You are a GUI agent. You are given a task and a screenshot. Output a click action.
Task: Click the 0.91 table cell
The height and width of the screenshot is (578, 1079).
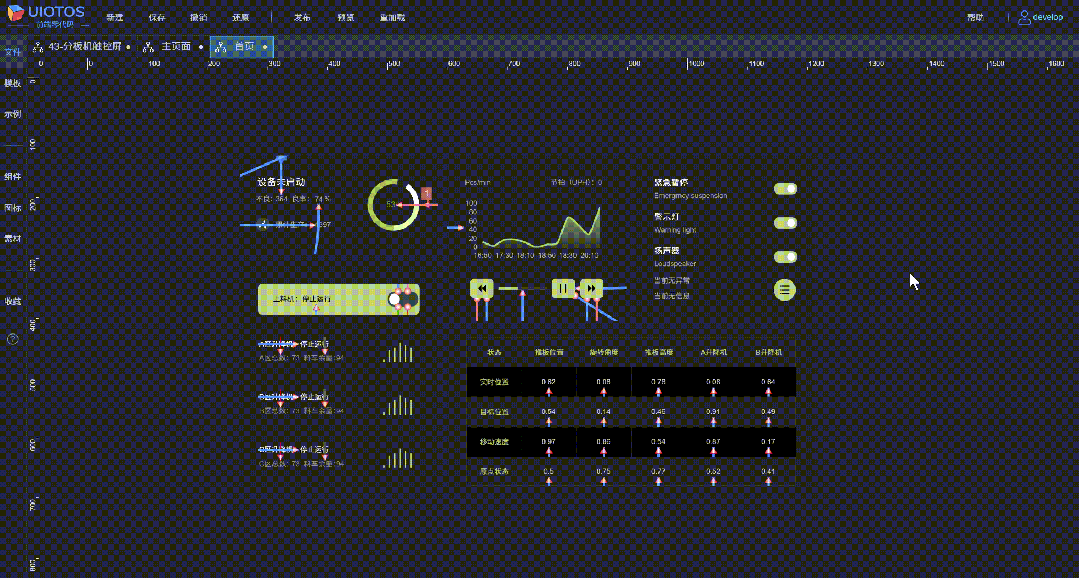713,411
